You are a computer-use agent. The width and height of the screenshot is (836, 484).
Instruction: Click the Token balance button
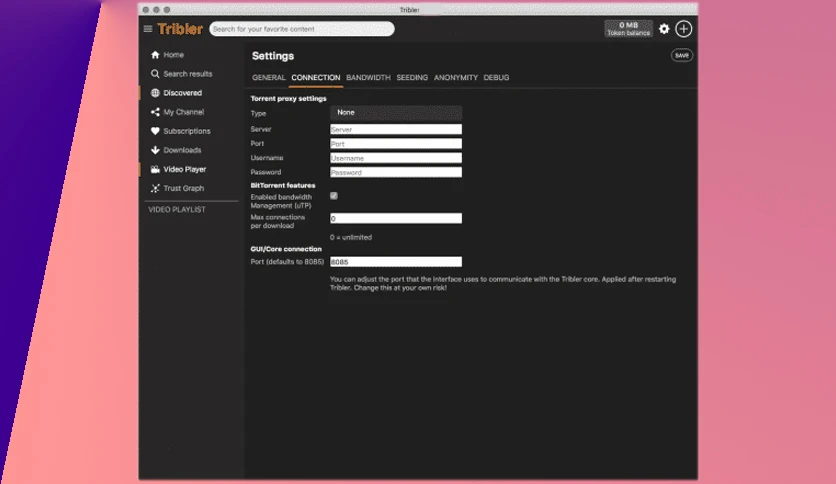[629, 29]
